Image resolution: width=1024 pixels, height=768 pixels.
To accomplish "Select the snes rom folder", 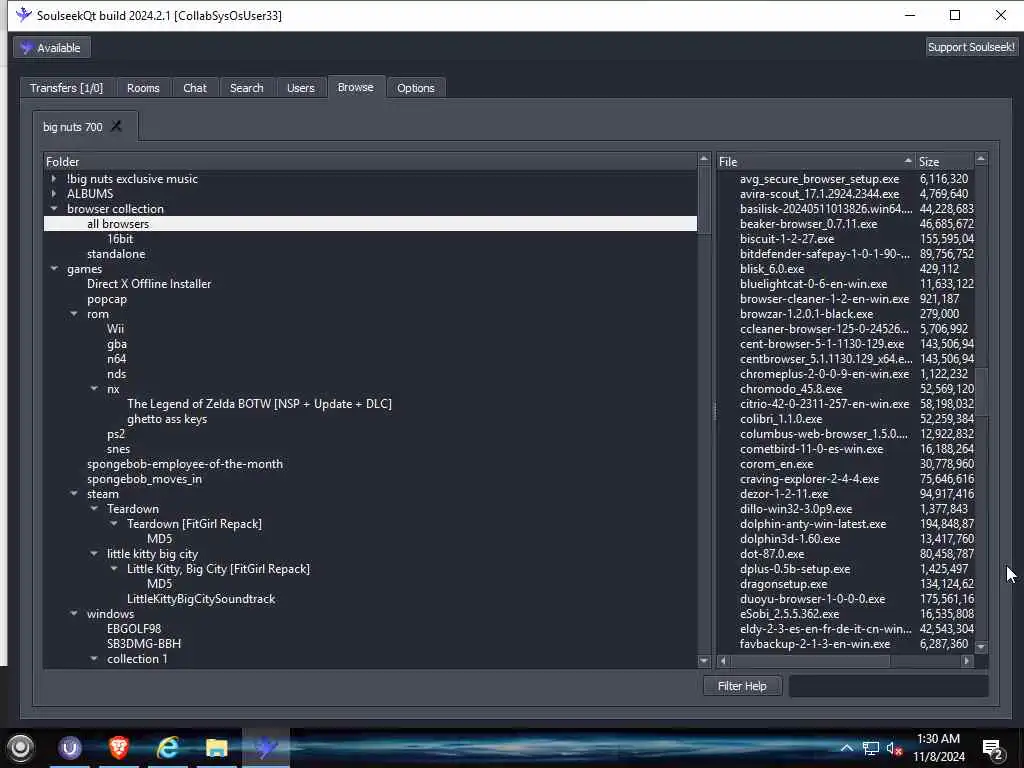I will pyautogui.click(x=118, y=449).
